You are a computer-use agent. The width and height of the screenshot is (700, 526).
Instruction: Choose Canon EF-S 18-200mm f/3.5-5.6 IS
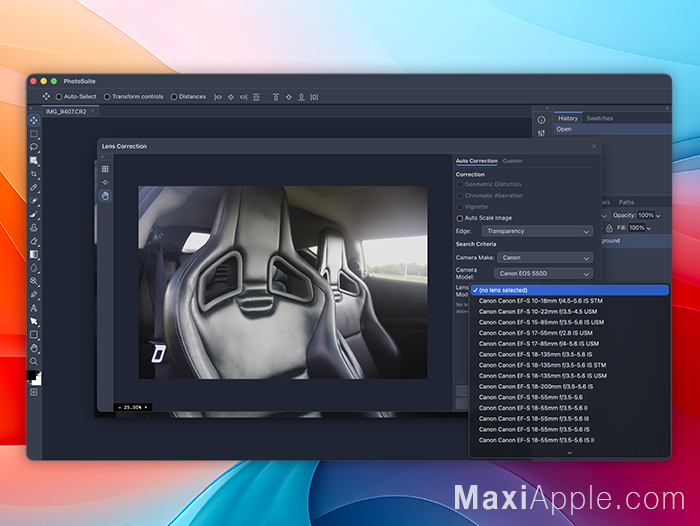coord(570,387)
